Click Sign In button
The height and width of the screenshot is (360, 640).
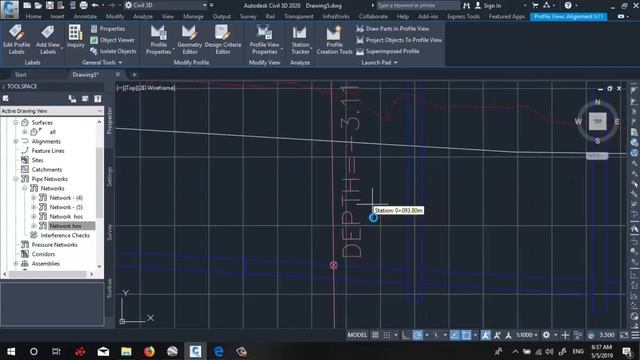pyautogui.click(x=488, y=5)
